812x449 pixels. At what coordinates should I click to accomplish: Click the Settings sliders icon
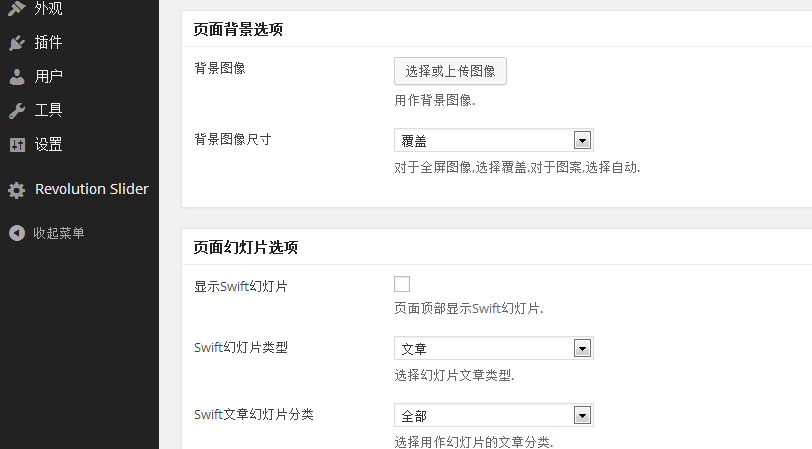coord(17,145)
